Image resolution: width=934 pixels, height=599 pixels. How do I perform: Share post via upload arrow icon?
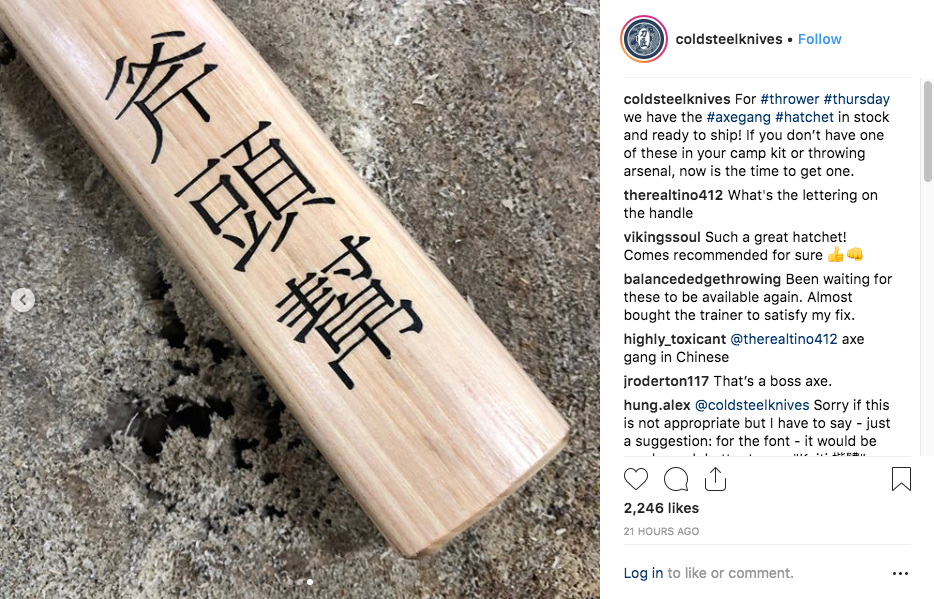pos(715,479)
